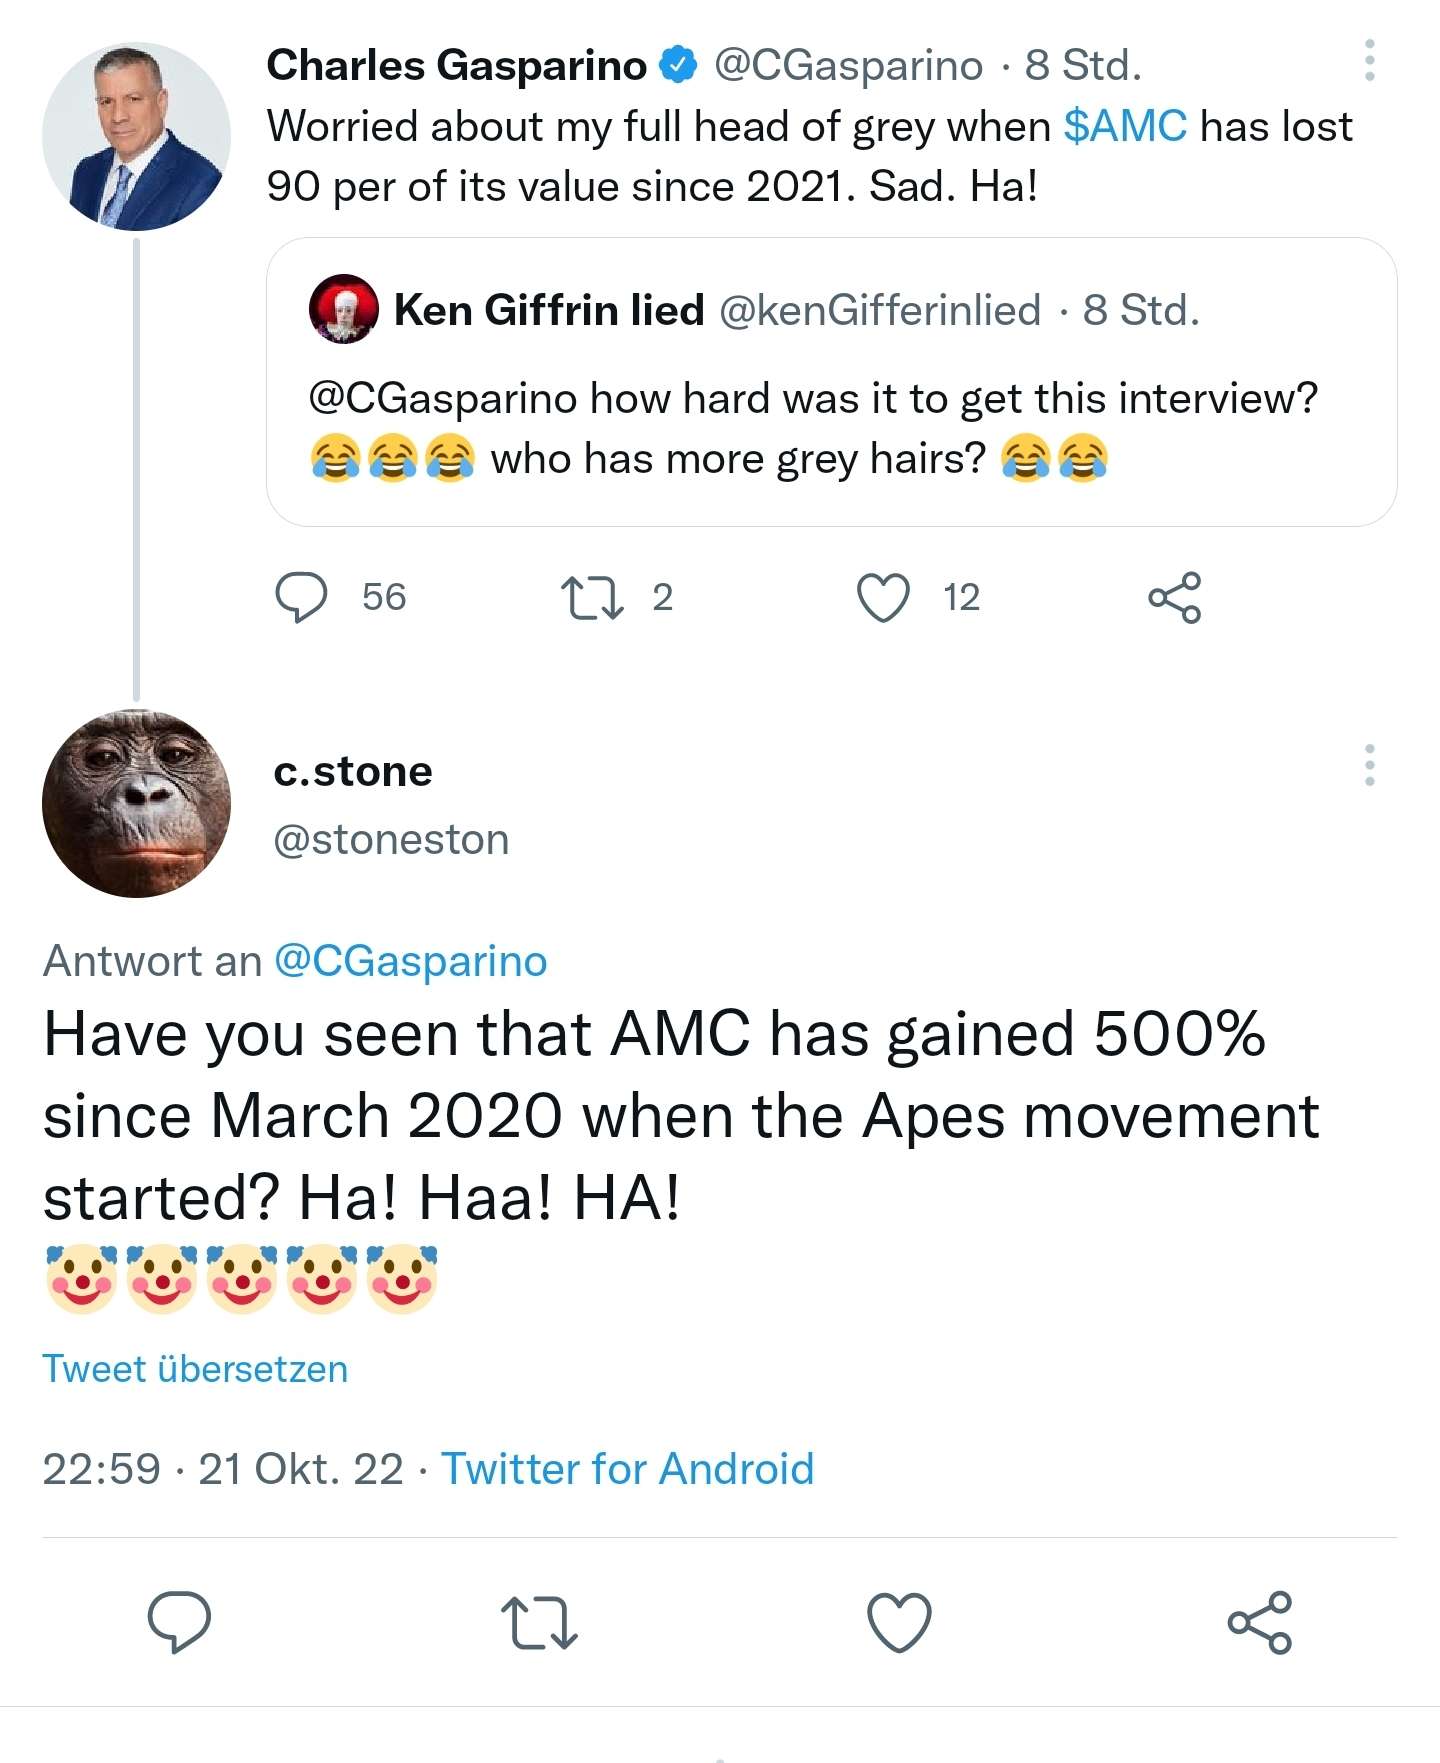The image size is (1440, 1763).
Task: Share c.stone's tweet
Action: [1259, 1621]
